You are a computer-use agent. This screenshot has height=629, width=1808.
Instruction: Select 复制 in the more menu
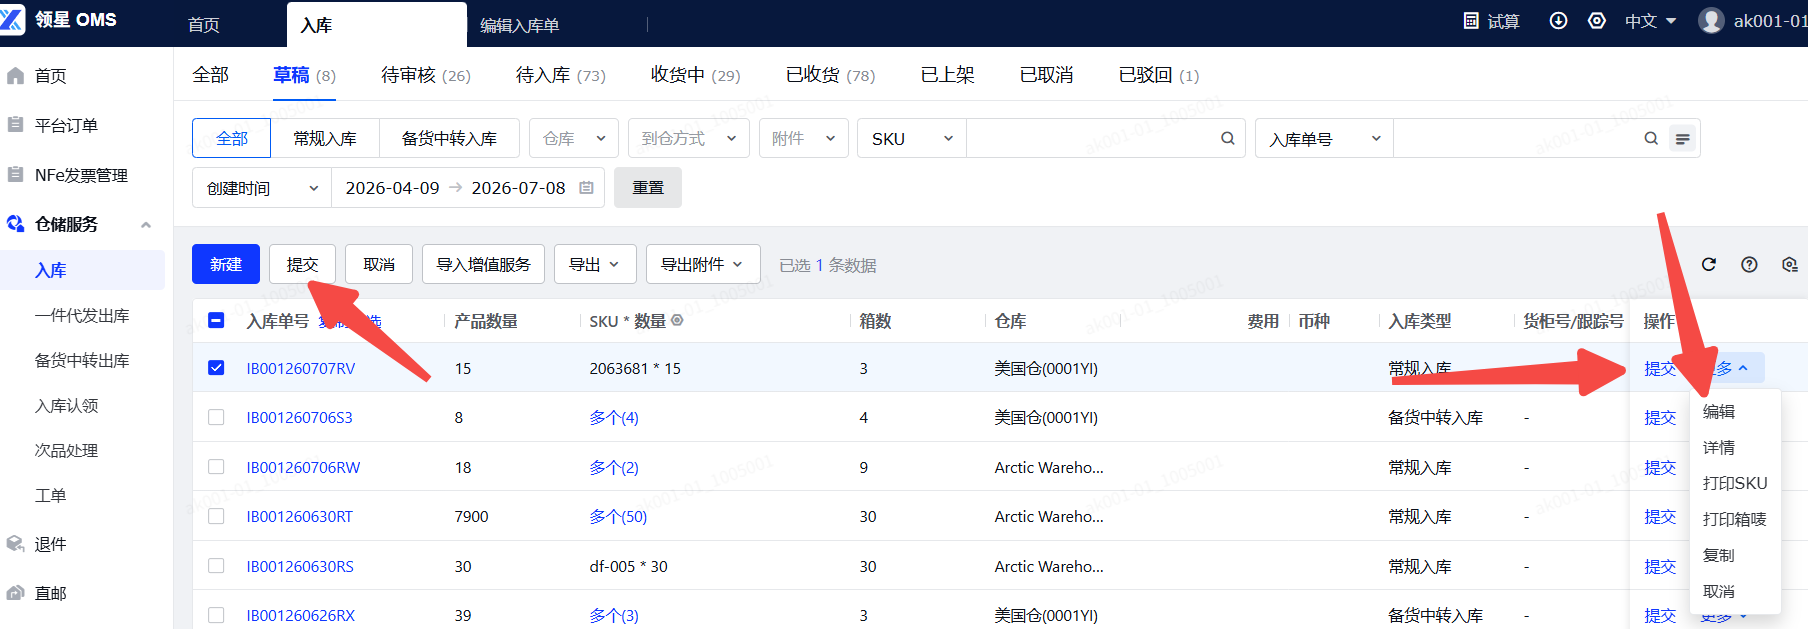tap(1719, 555)
